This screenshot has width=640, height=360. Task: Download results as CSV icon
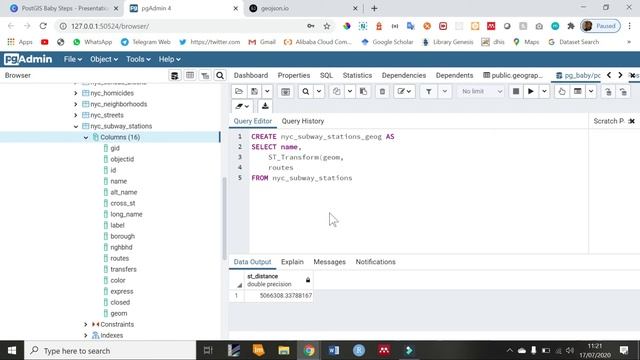[x=265, y=106]
